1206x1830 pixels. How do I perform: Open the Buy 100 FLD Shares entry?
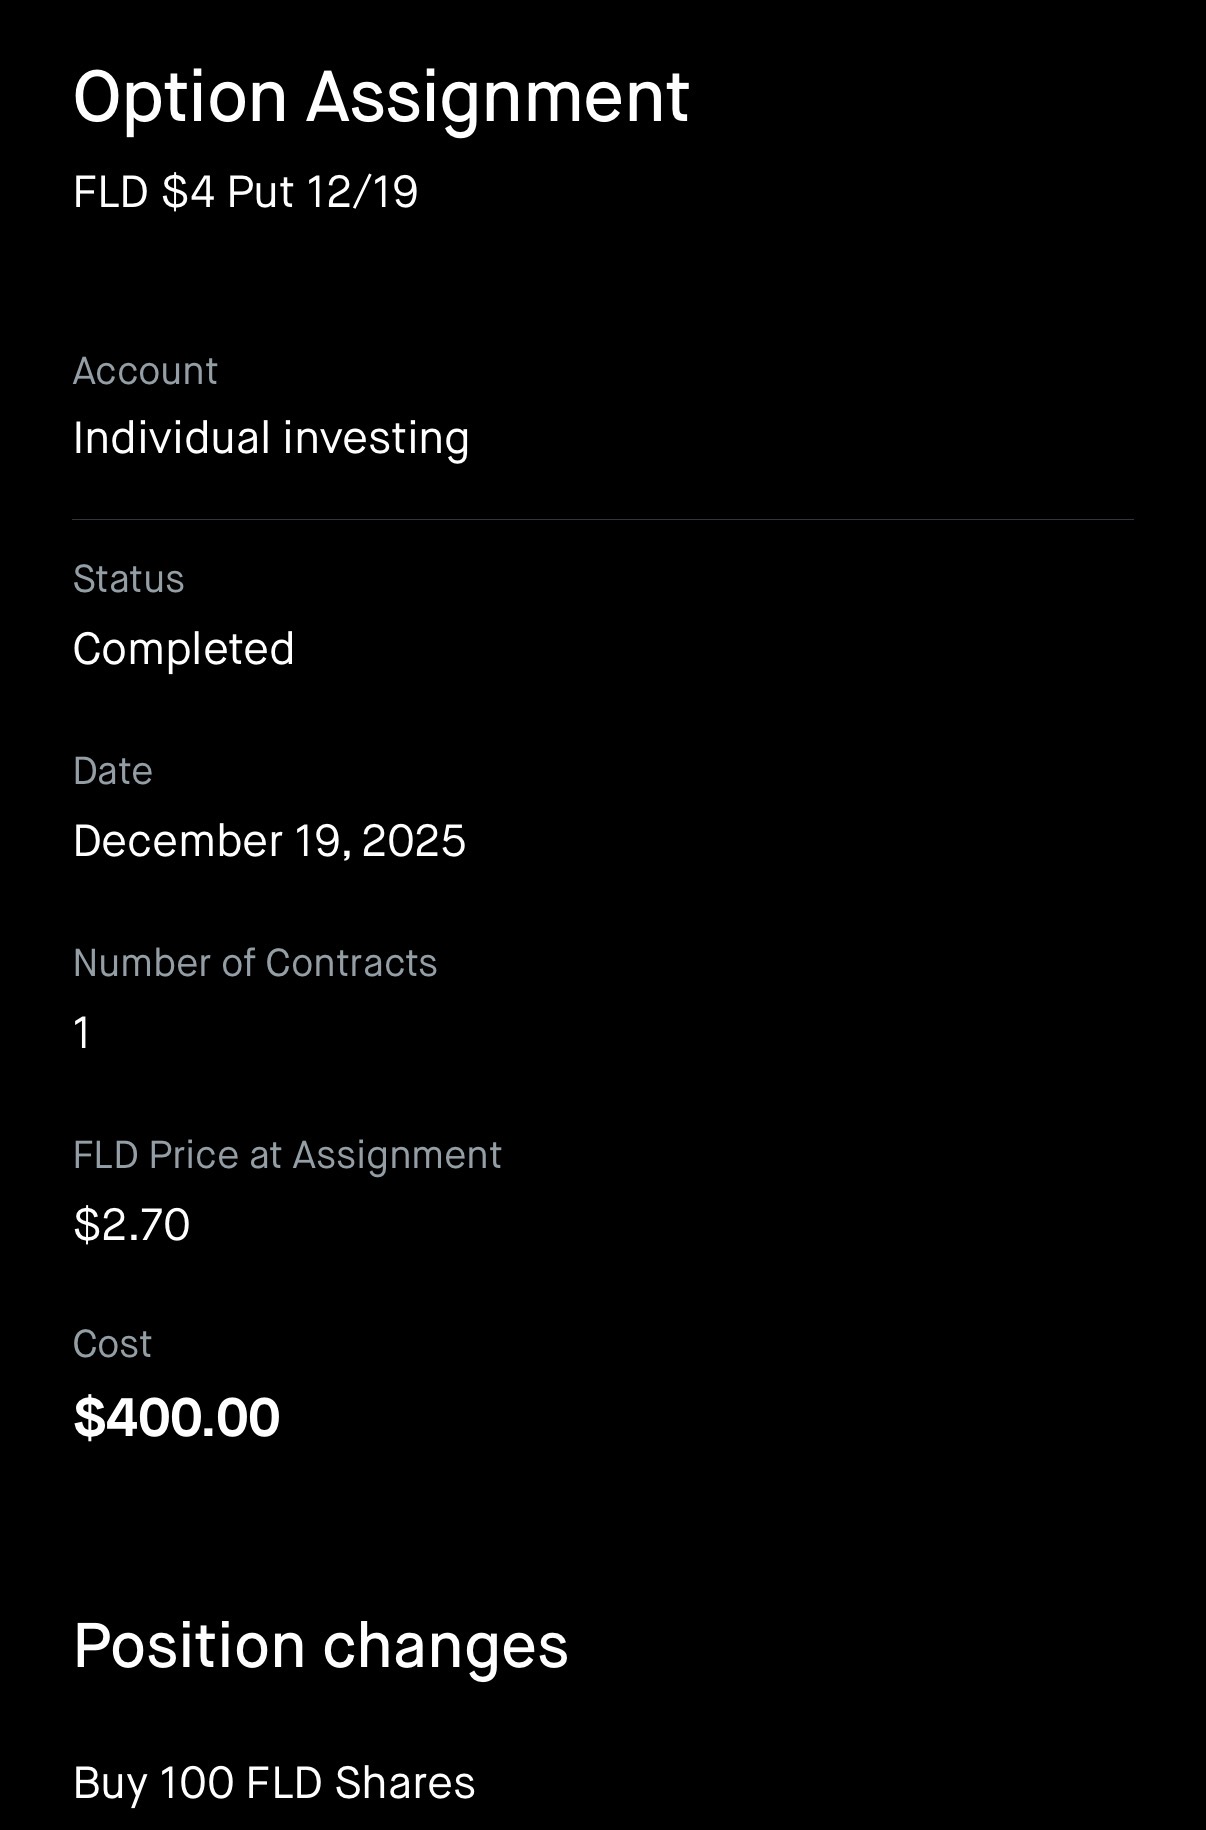(274, 1783)
